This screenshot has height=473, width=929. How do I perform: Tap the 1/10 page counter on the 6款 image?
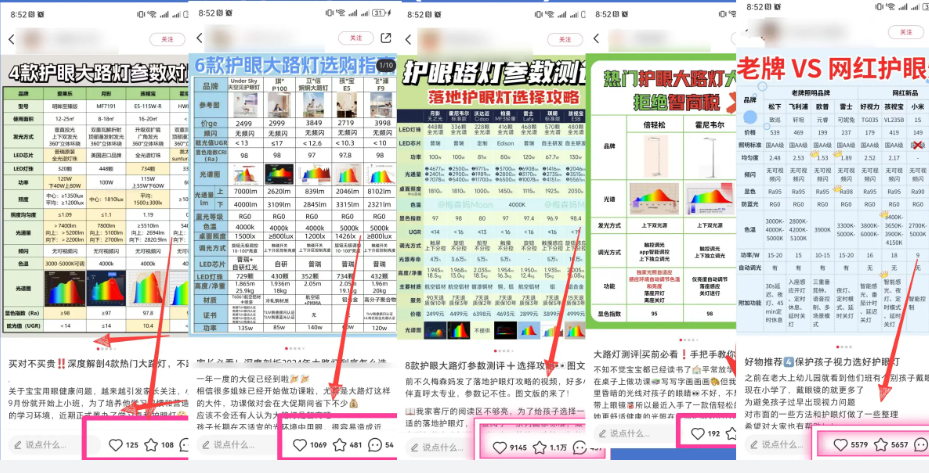(x=386, y=64)
